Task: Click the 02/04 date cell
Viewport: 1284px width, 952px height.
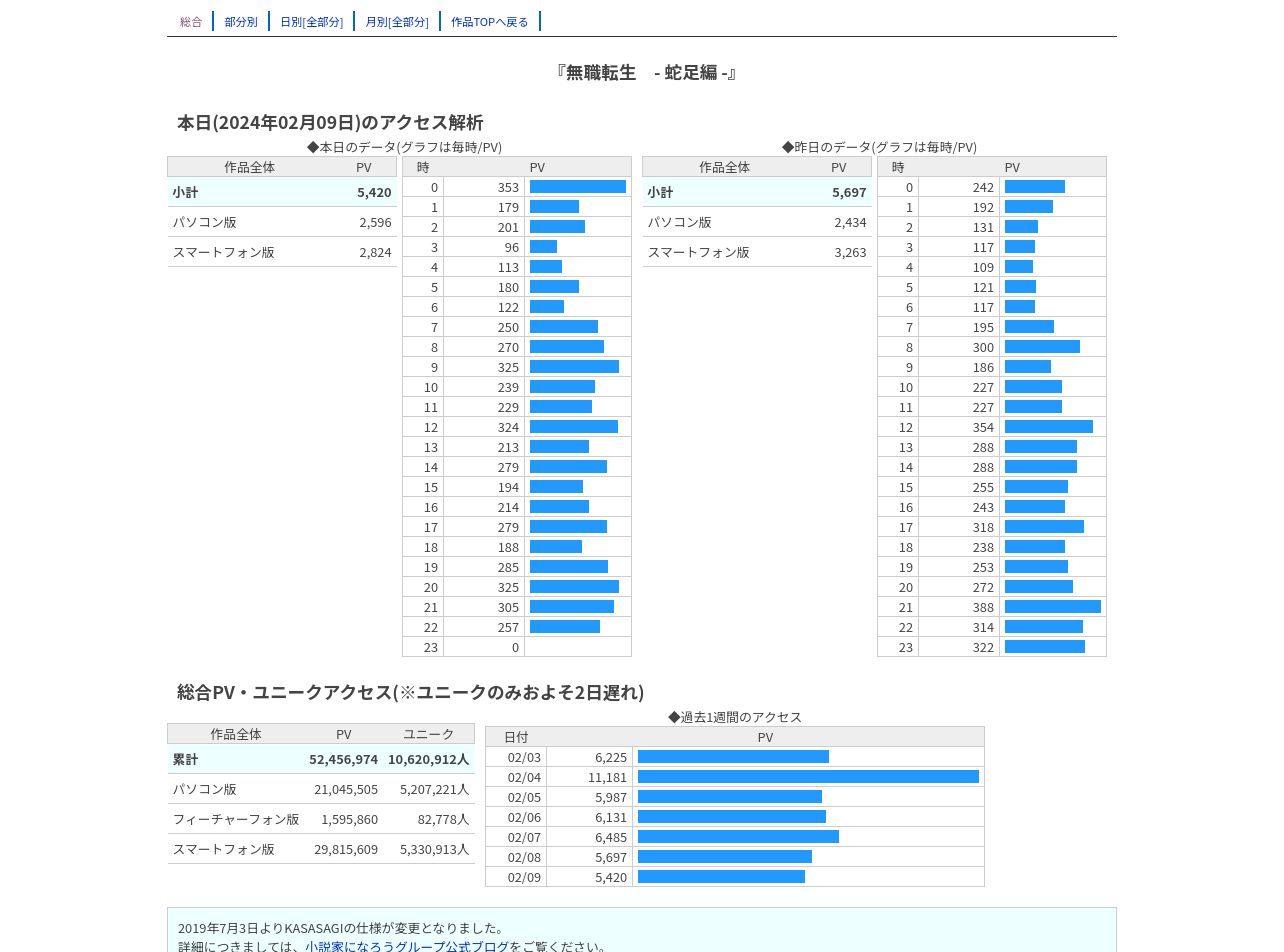Action: click(524, 777)
